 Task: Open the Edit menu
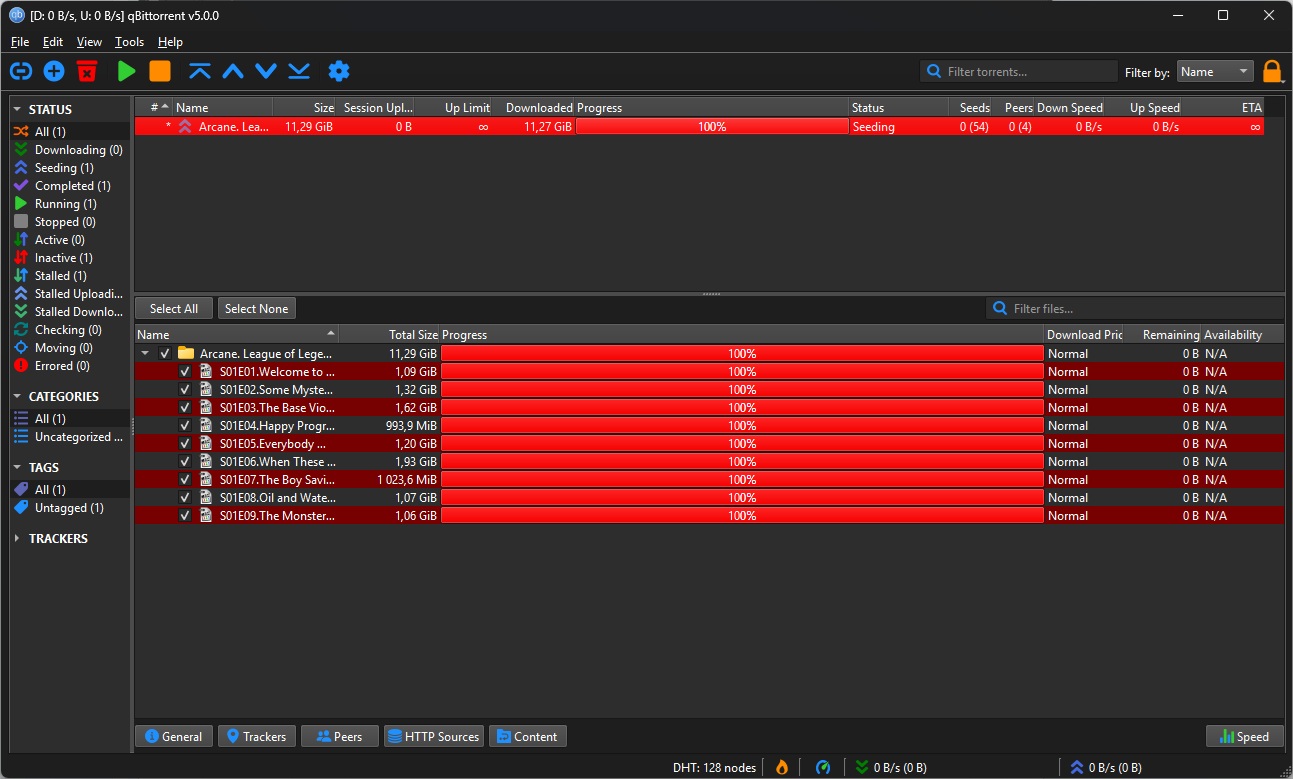coord(53,42)
